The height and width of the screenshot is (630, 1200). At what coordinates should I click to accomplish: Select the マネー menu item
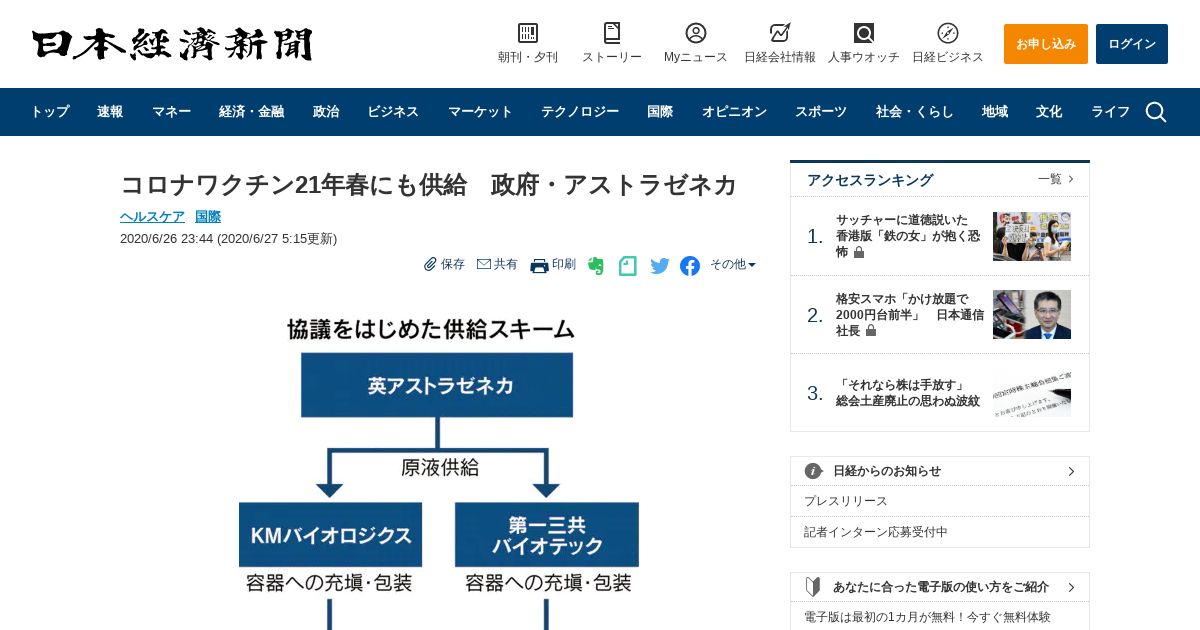click(171, 112)
